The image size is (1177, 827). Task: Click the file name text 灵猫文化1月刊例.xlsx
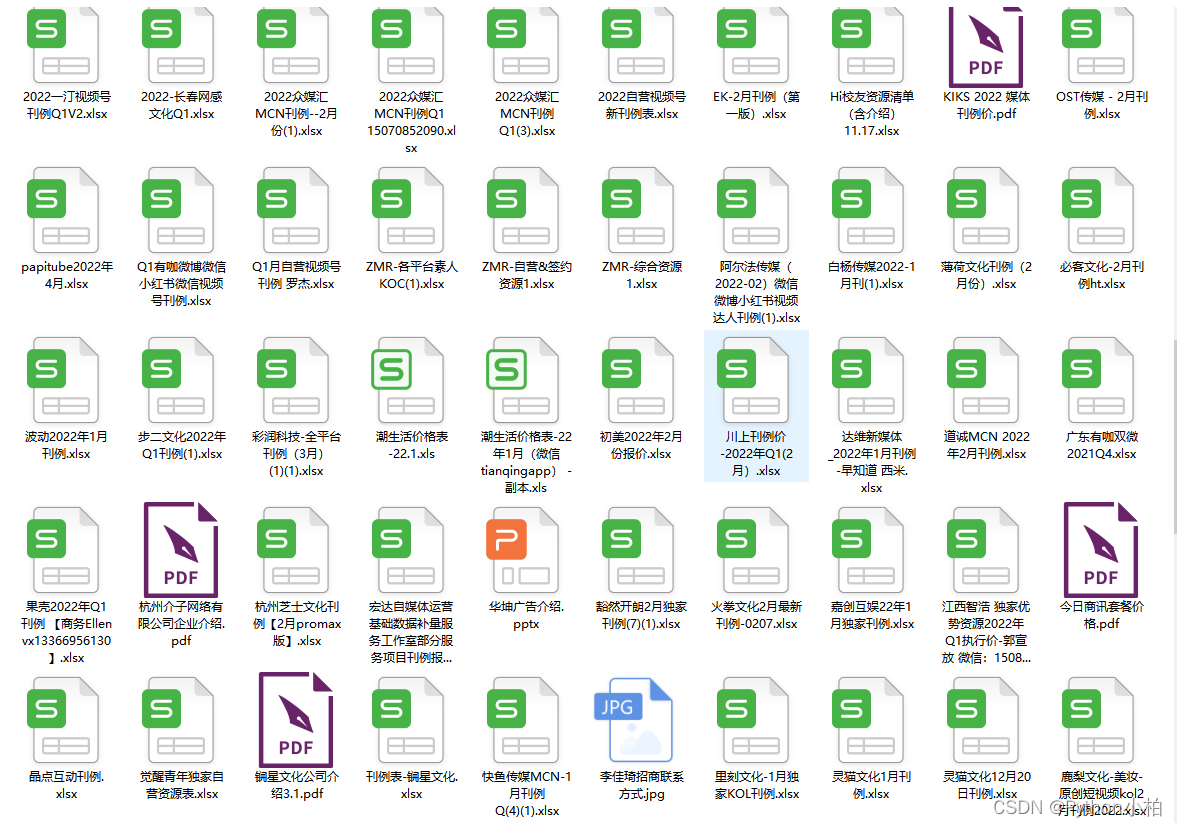tap(871, 785)
